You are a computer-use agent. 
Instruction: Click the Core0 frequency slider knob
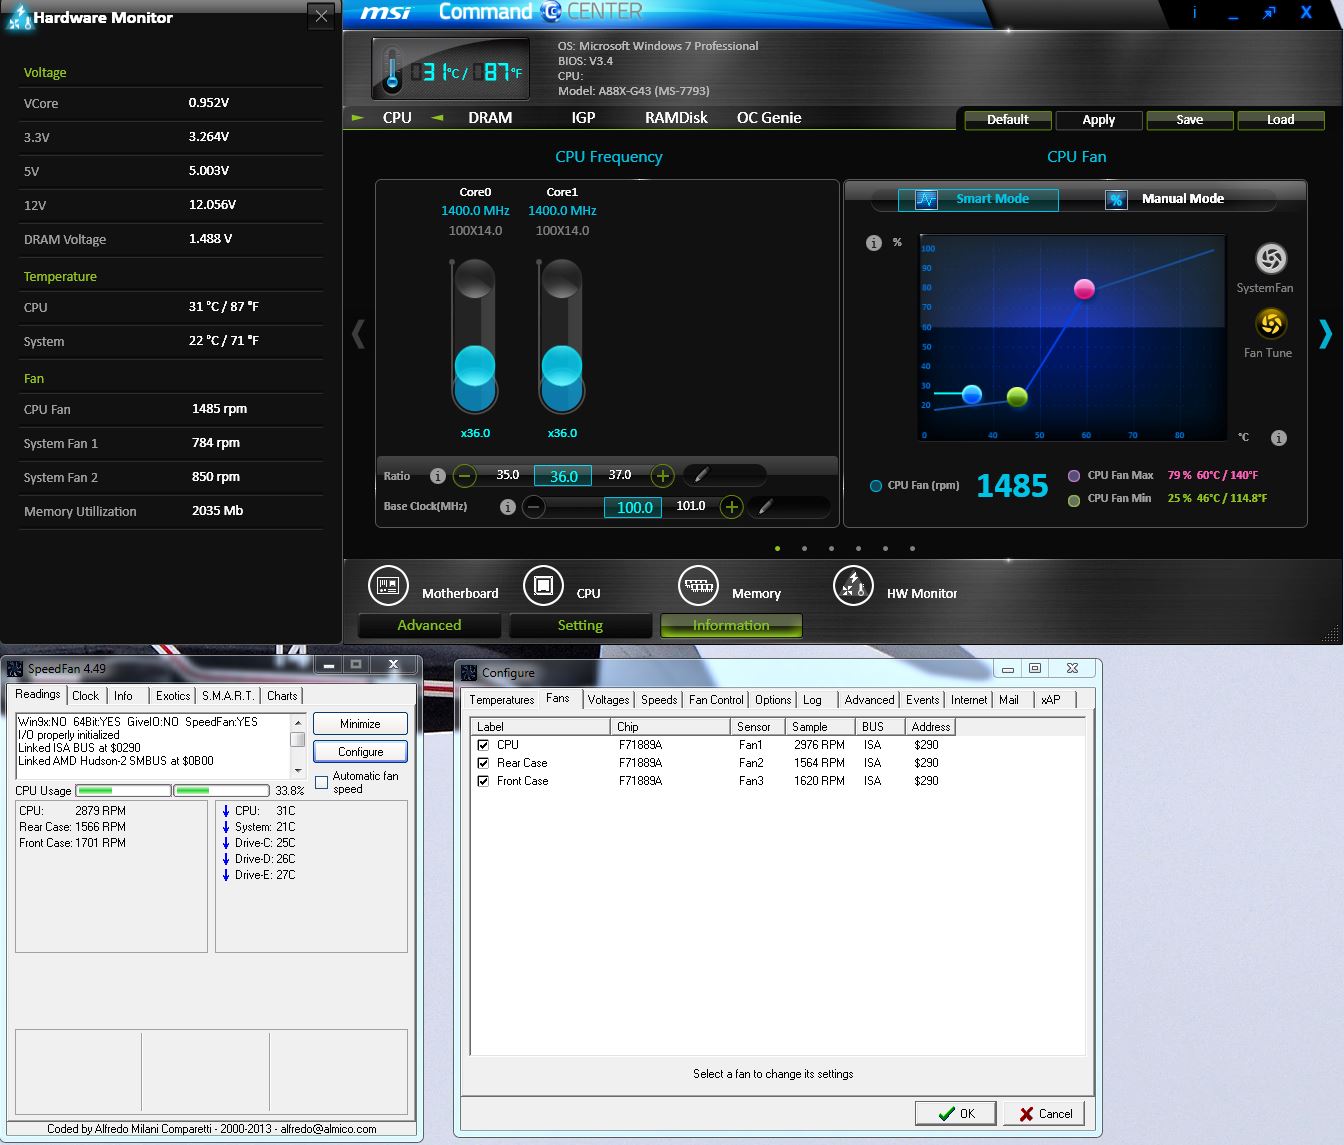[x=475, y=368]
